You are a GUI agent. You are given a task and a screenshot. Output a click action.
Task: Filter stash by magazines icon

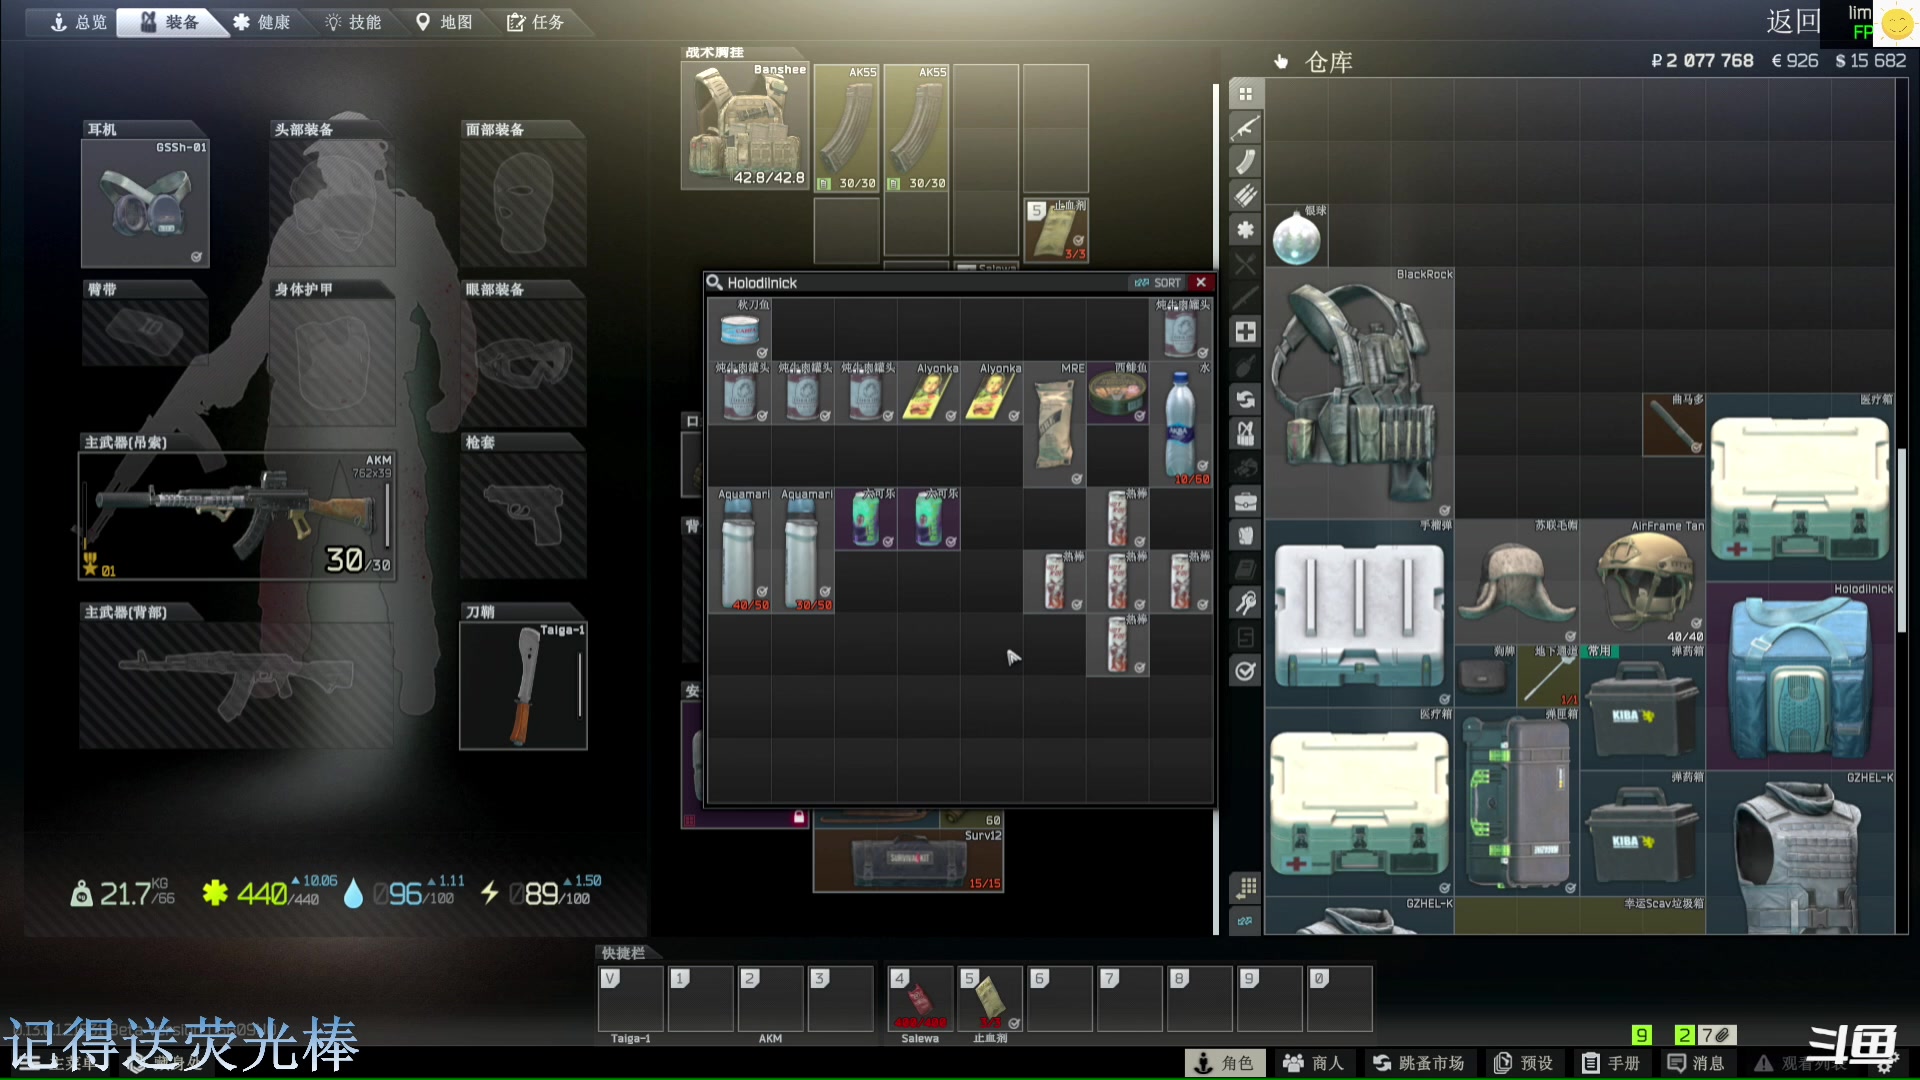pos(1245,162)
